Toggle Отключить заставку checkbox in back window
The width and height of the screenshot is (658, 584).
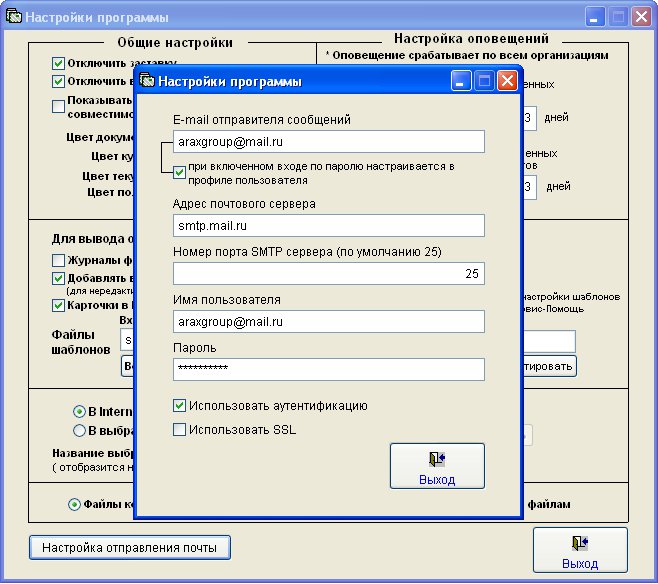58,63
